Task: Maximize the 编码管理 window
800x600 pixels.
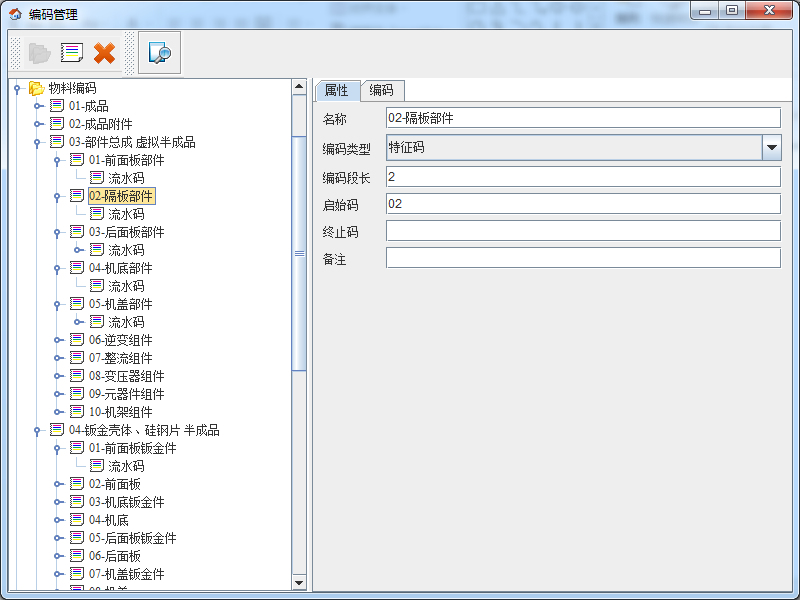Action: (x=732, y=10)
